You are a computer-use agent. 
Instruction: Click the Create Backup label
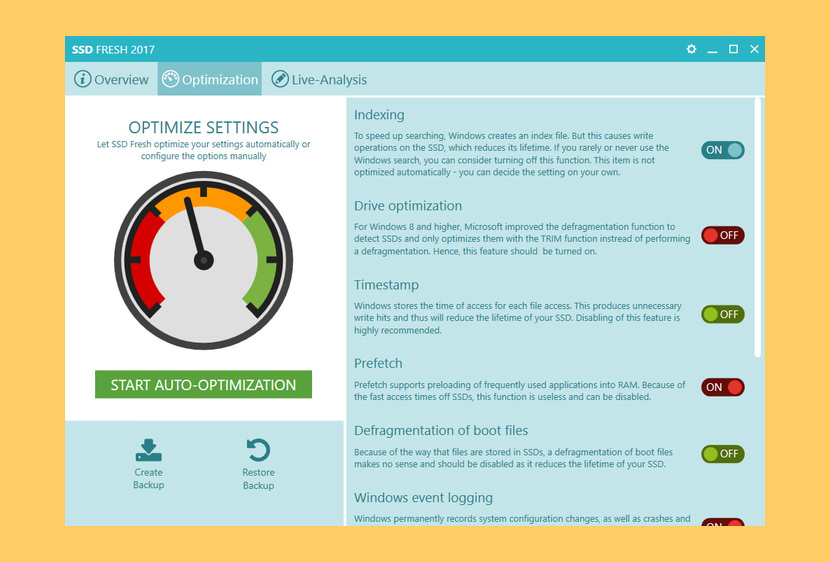point(149,478)
